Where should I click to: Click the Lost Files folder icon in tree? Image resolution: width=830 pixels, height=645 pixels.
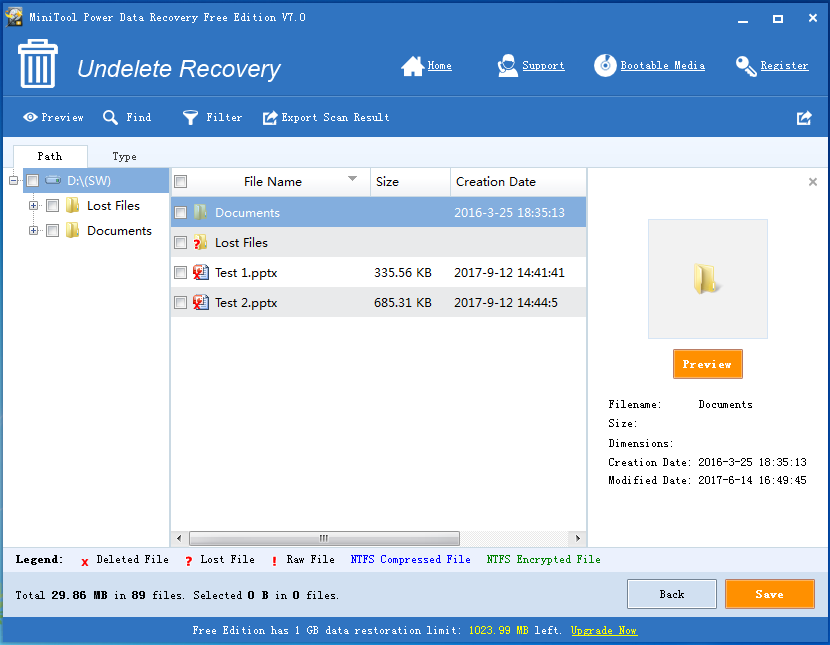click(73, 205)
